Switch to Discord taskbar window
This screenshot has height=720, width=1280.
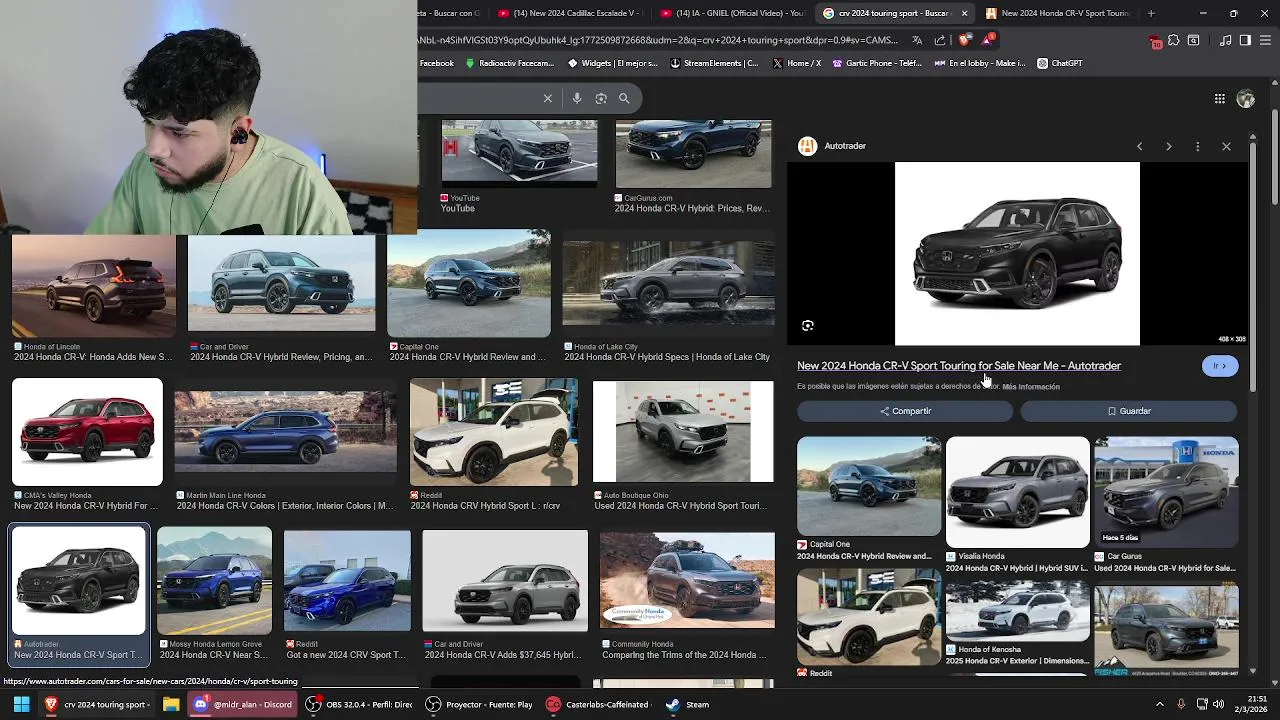click(x=243, y=704)
